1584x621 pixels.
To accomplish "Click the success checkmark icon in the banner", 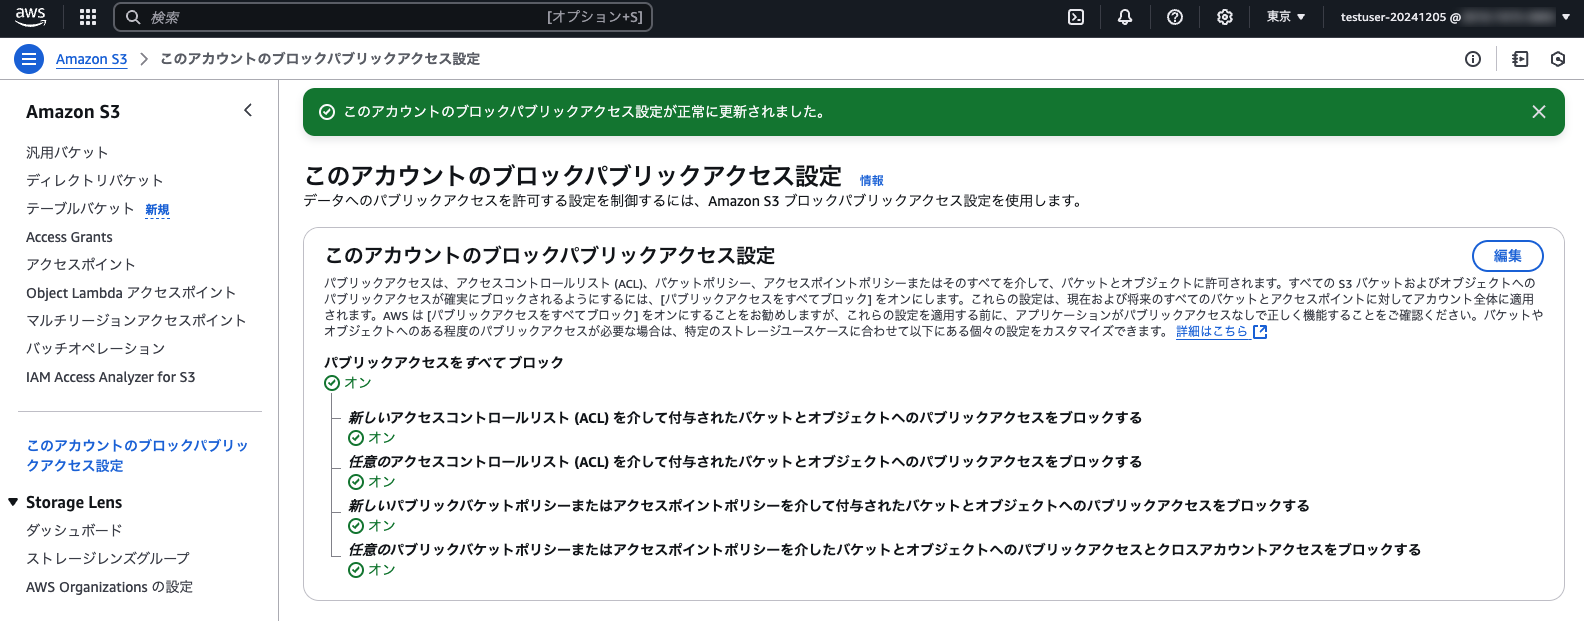I will click(326, 112).
